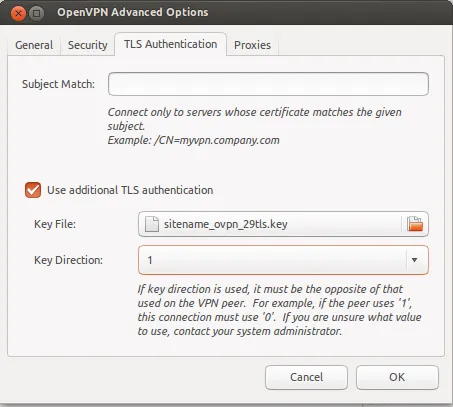Screen dimensions: 453x407
Task: Select the TLS Authentication tab
Action: 171,44
